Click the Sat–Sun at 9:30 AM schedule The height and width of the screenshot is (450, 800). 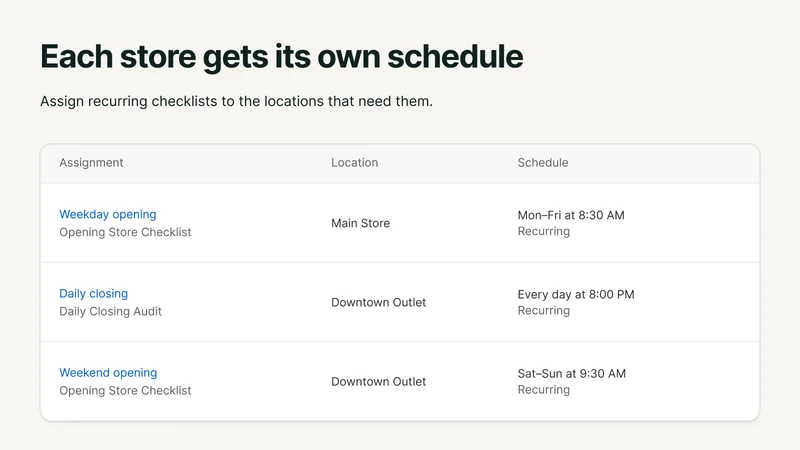[x=571, y=373]
